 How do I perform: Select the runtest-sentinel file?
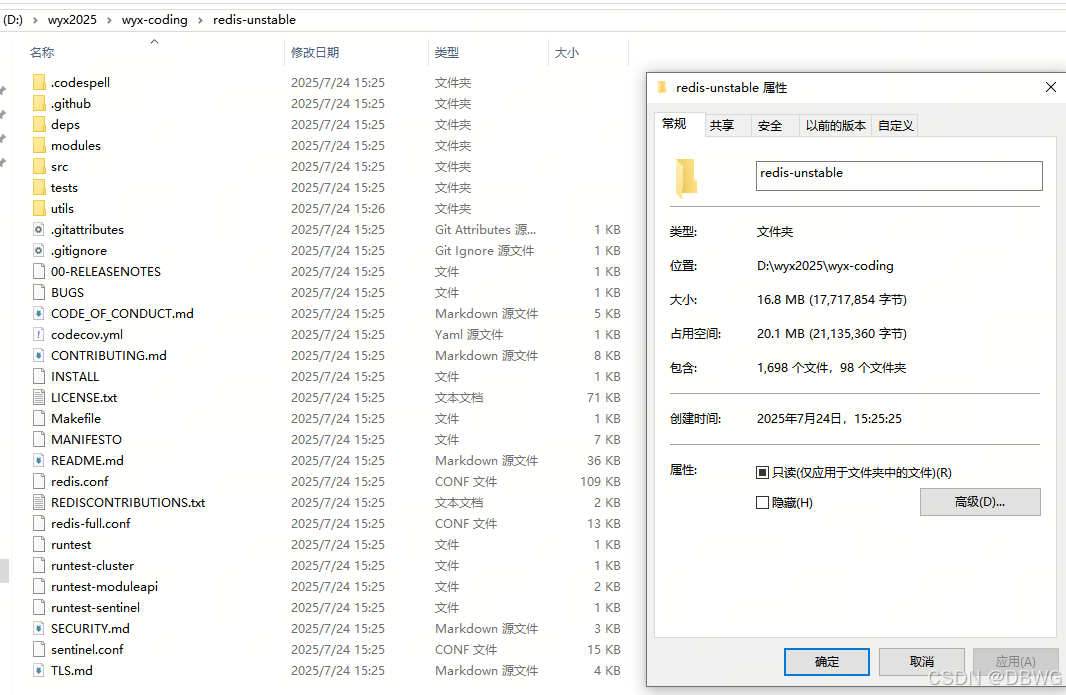pyautogui.click(x=95, y=607)
